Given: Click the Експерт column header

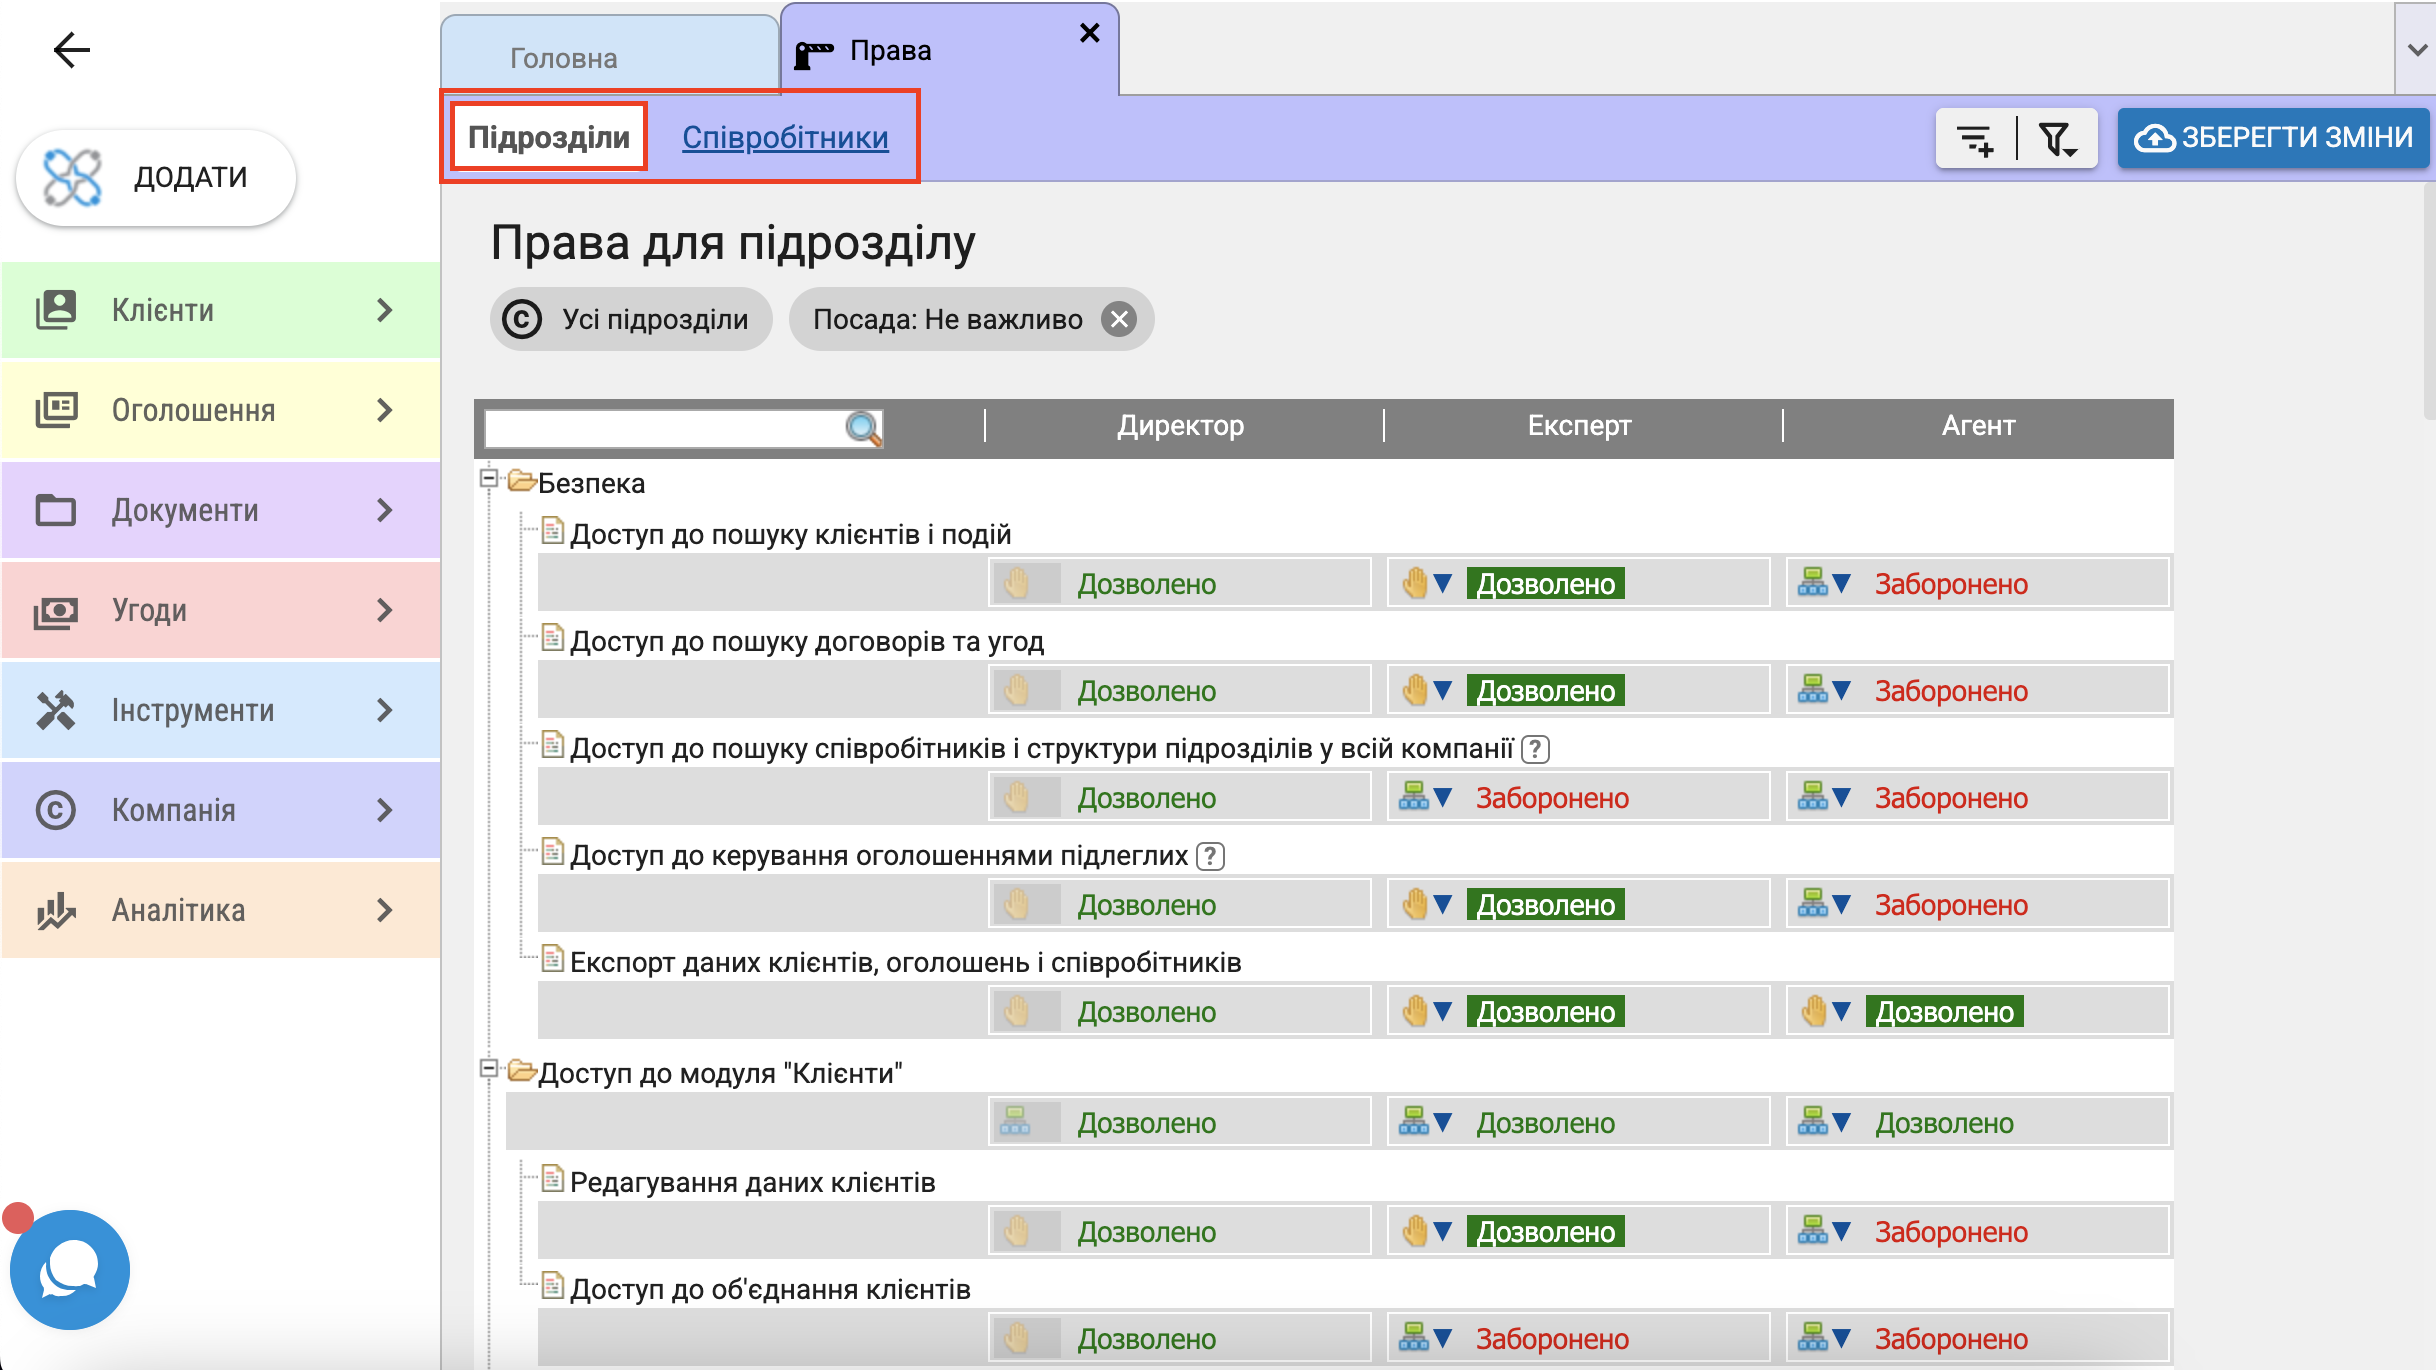Looking at the screenshot, I should pos(1579,426).
